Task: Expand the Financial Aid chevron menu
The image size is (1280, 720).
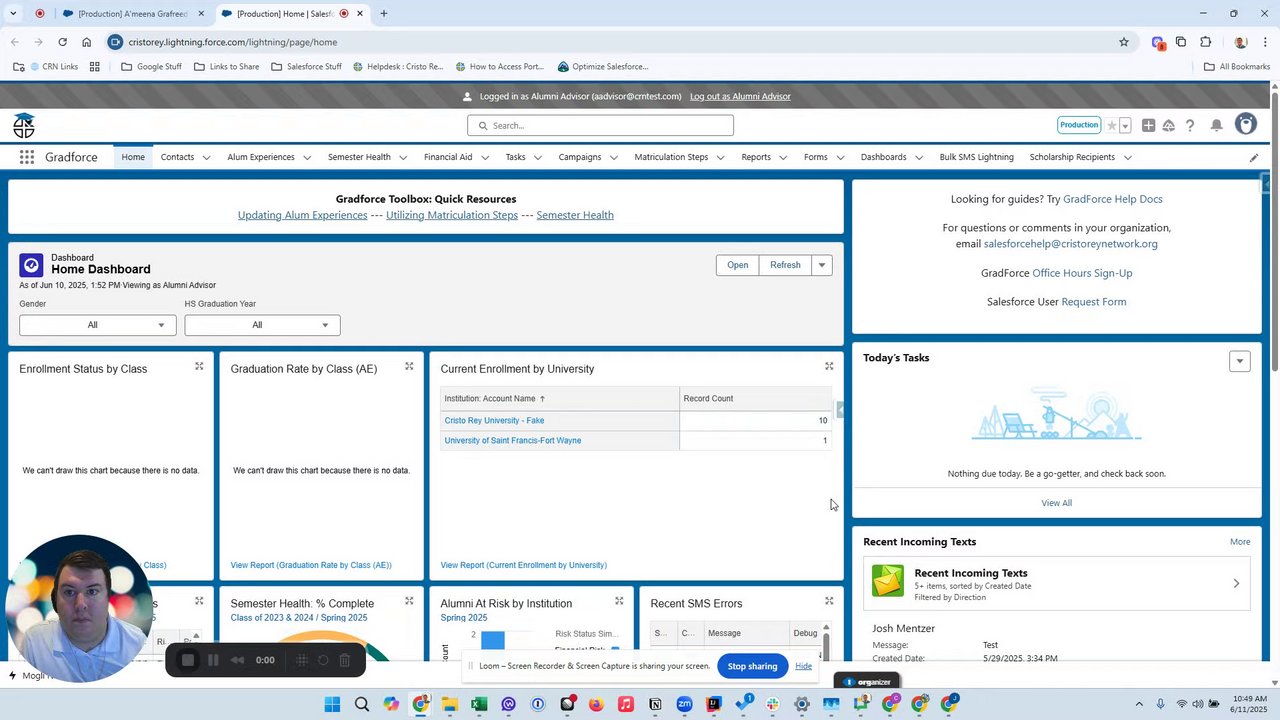Action: pyautogui.click(x=485, y=157)
